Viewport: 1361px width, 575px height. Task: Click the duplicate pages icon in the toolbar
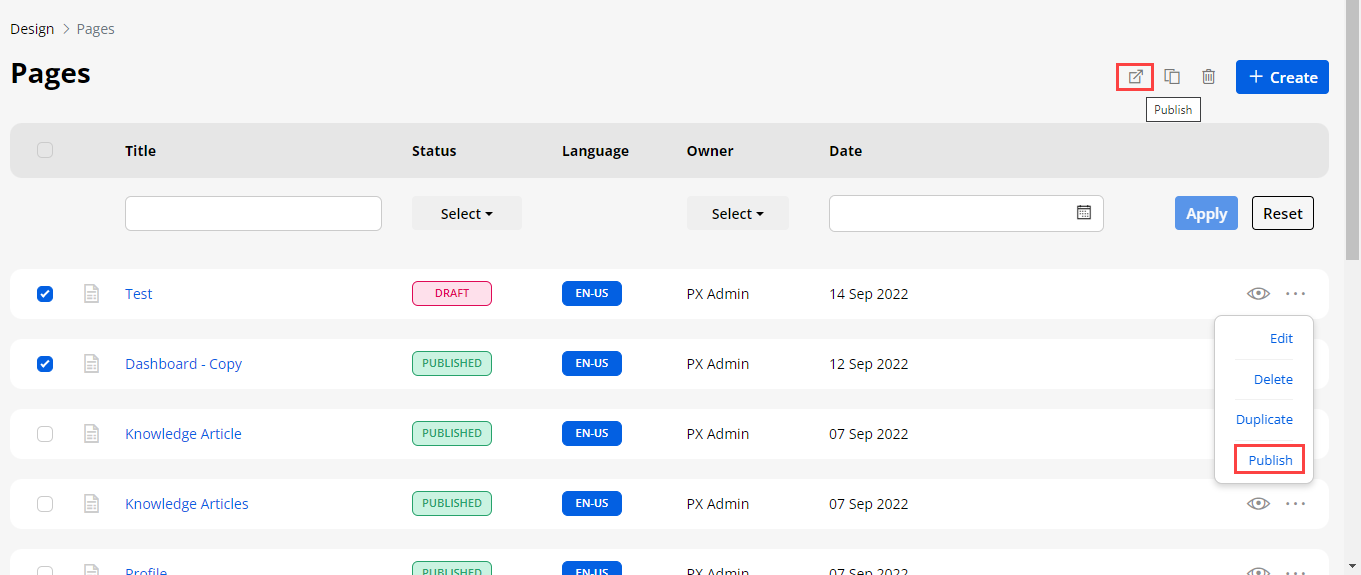click(x=1172, y=77)
